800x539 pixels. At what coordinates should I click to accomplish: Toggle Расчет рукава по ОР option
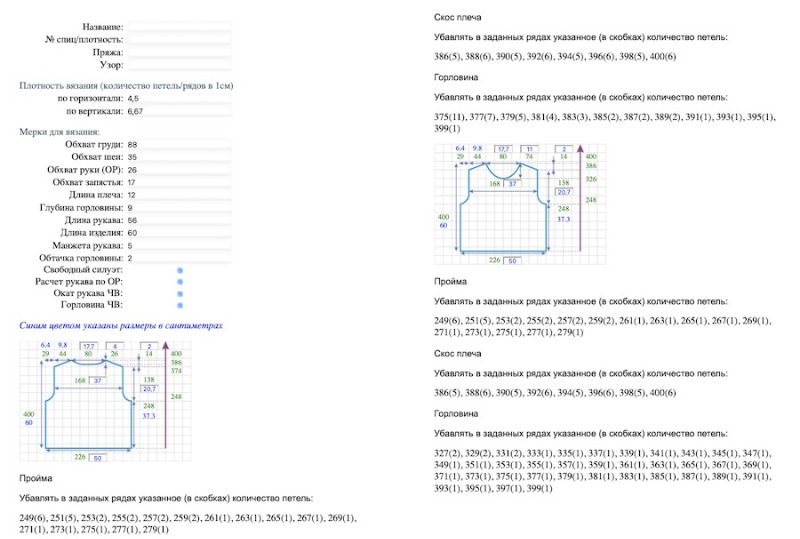180,283
